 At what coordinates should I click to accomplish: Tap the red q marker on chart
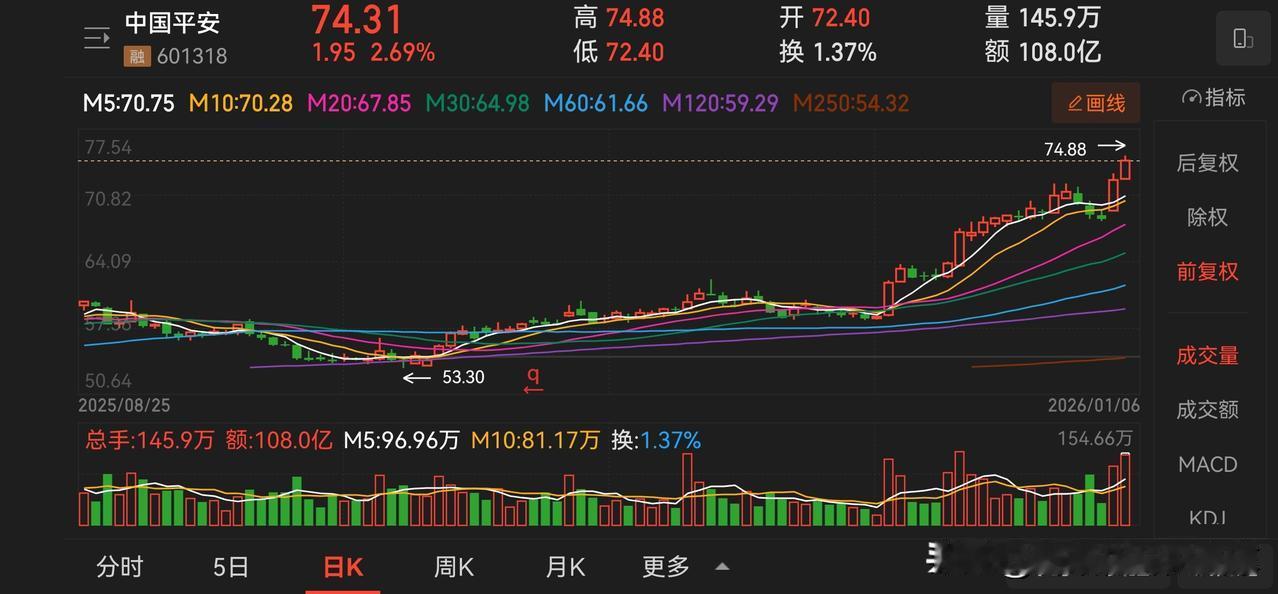[534, 379]
